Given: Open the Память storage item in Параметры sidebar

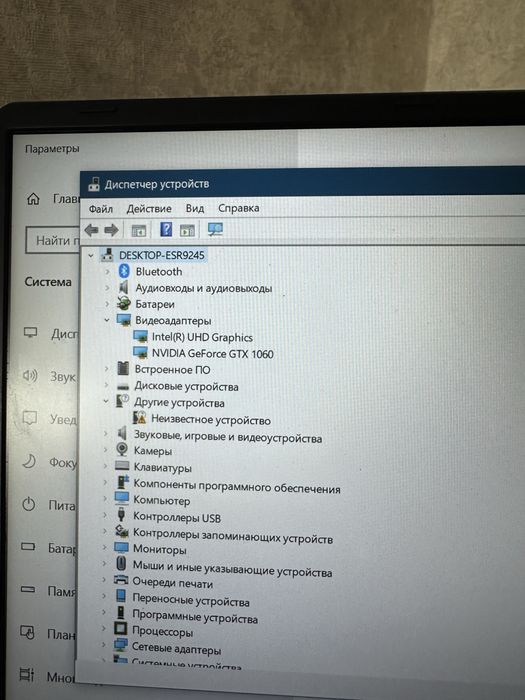Looking at the screenshot, I should point(48,591).
